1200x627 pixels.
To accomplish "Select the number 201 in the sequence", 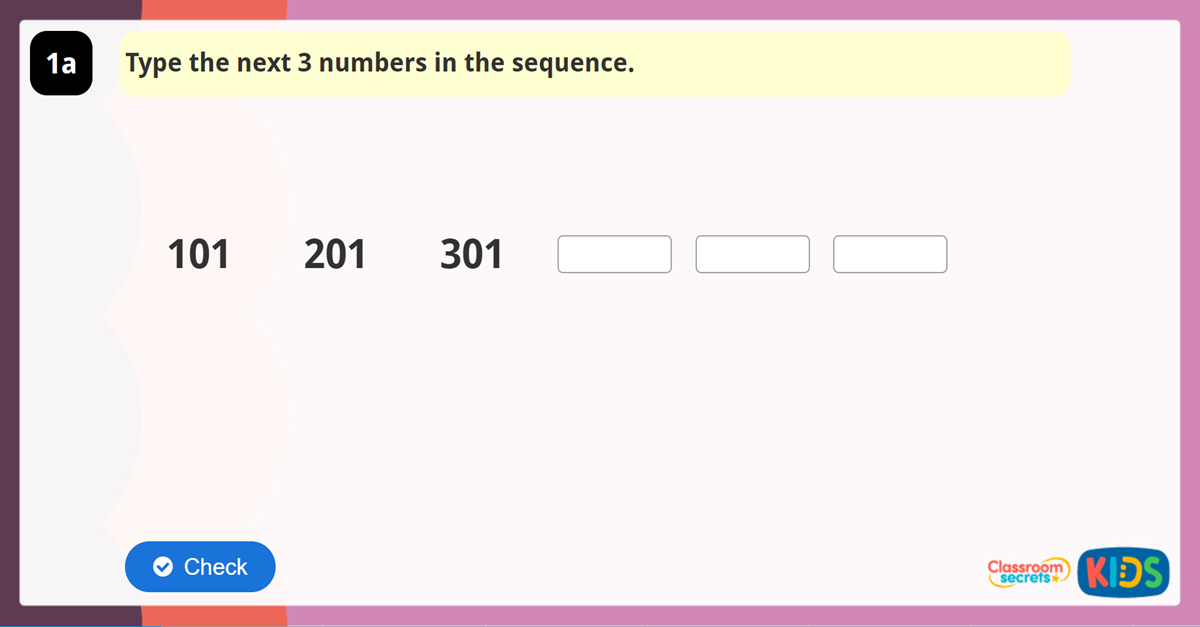I will [336, 254].
